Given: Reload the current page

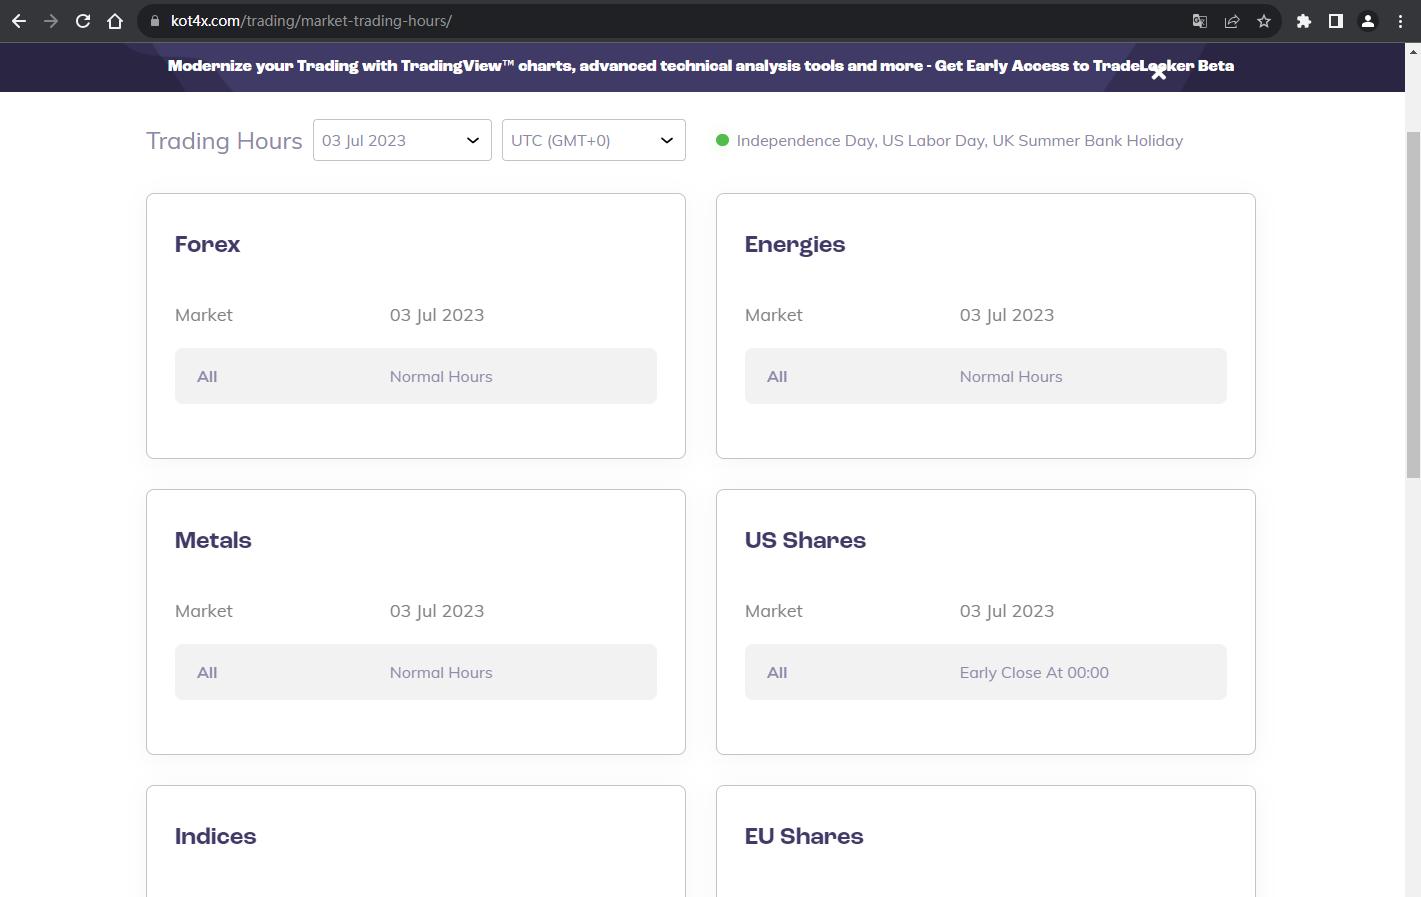Looking at the screenshot, I should pos(83,21).
